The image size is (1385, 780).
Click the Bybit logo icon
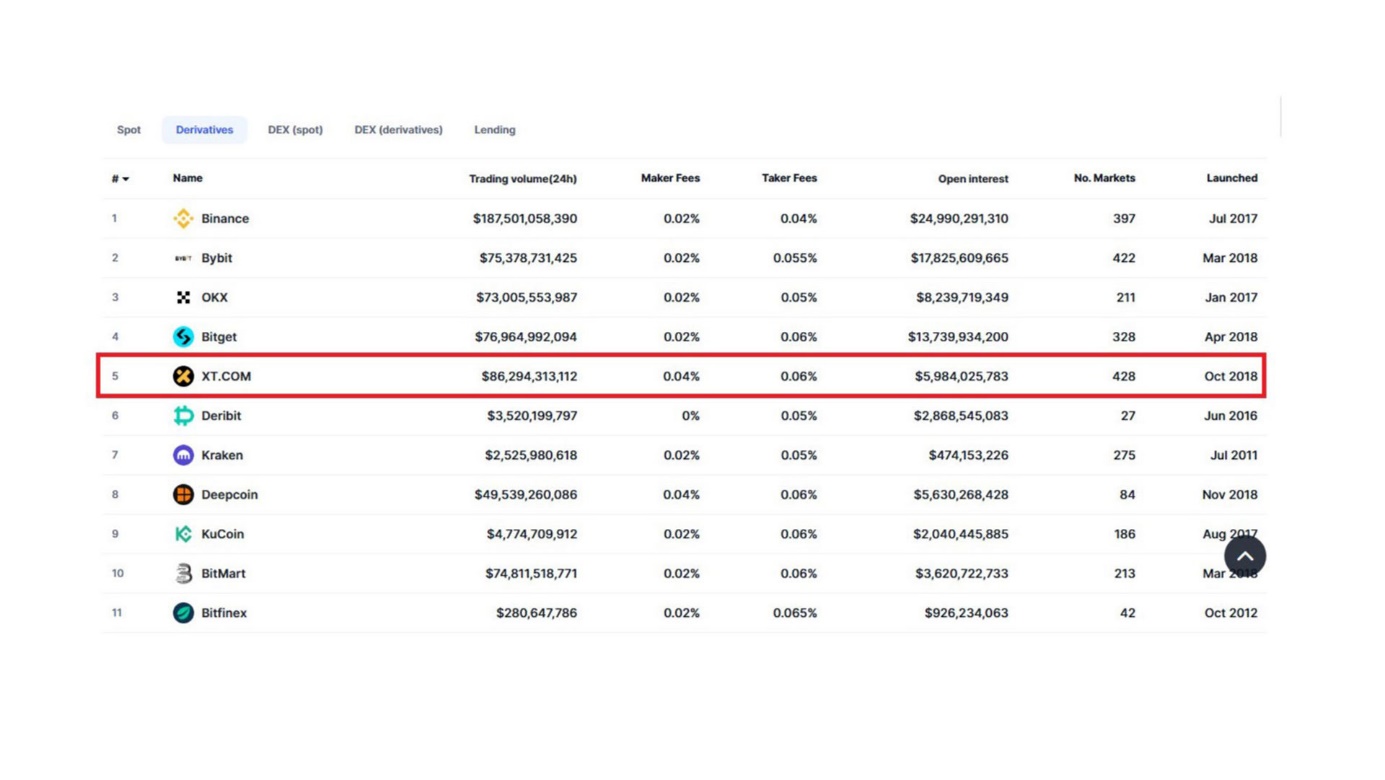(x=183, y=258)
